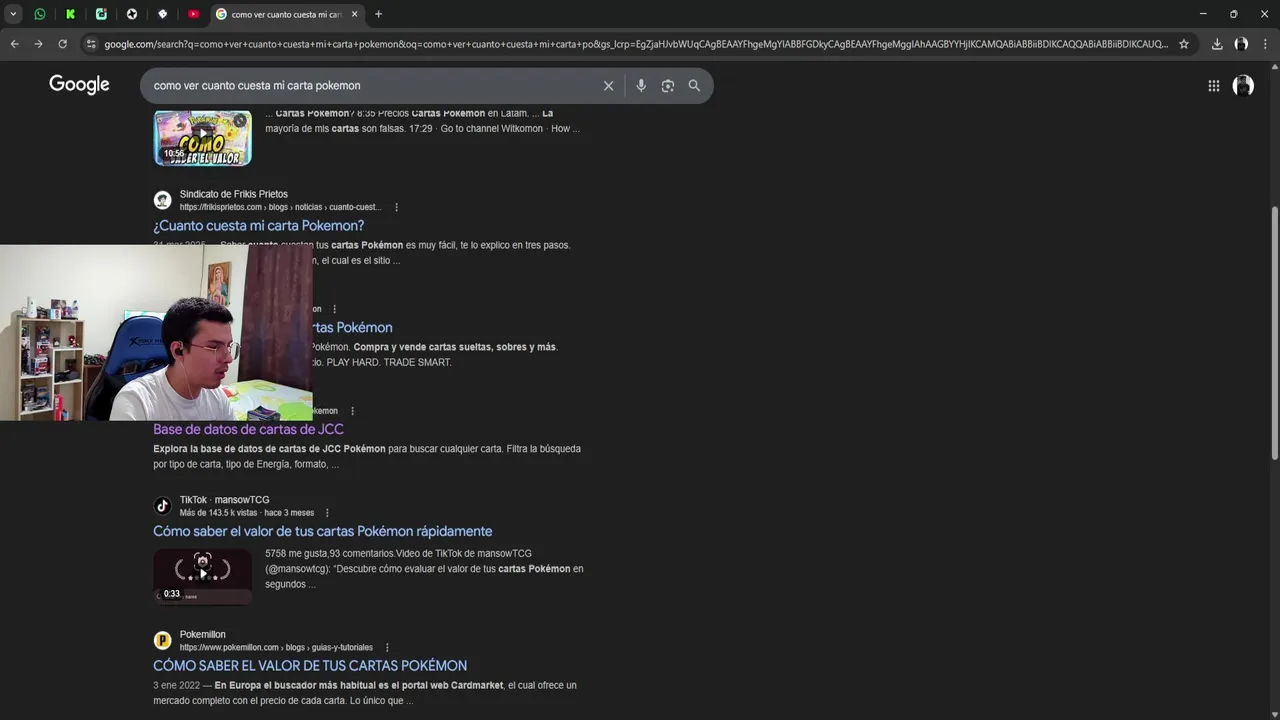Select the pinned tab with star icon
The width and height of the screenshot is (1280, 720).
pos(131,14)
